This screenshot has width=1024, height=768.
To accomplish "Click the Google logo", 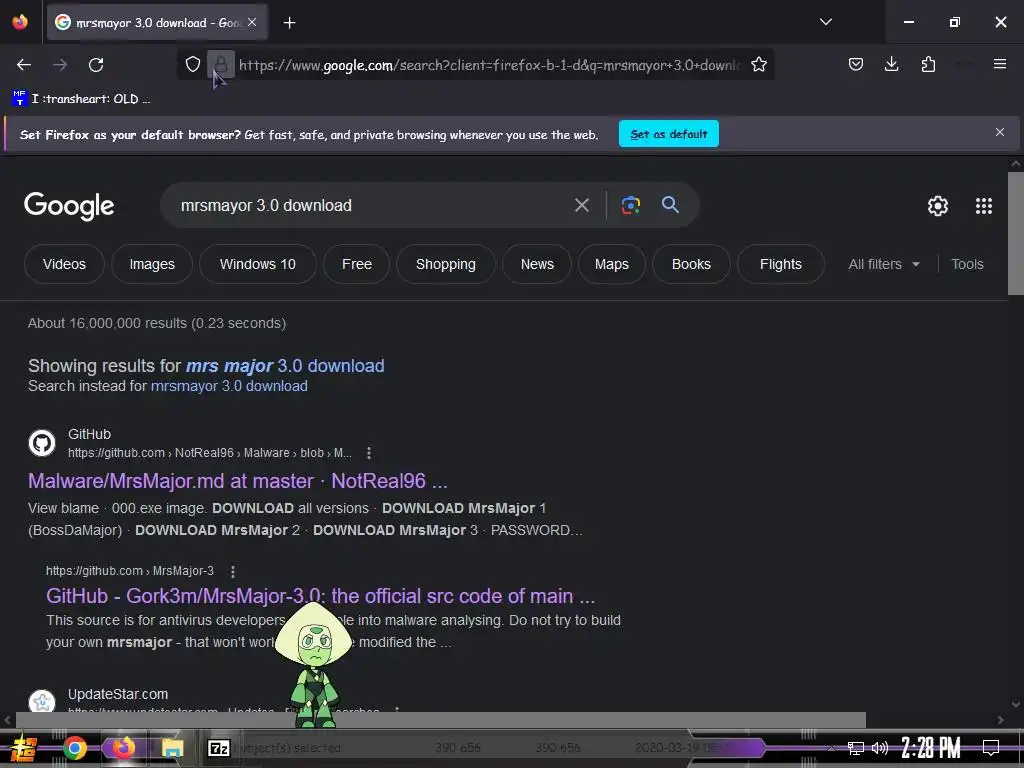I will (69, 206).
